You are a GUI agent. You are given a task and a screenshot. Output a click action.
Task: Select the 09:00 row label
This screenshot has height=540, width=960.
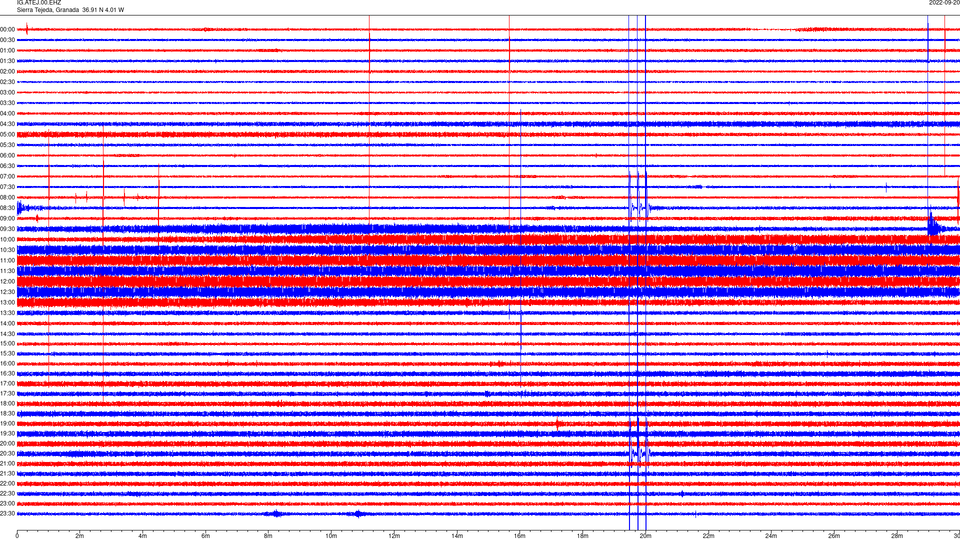click(7, 219)
